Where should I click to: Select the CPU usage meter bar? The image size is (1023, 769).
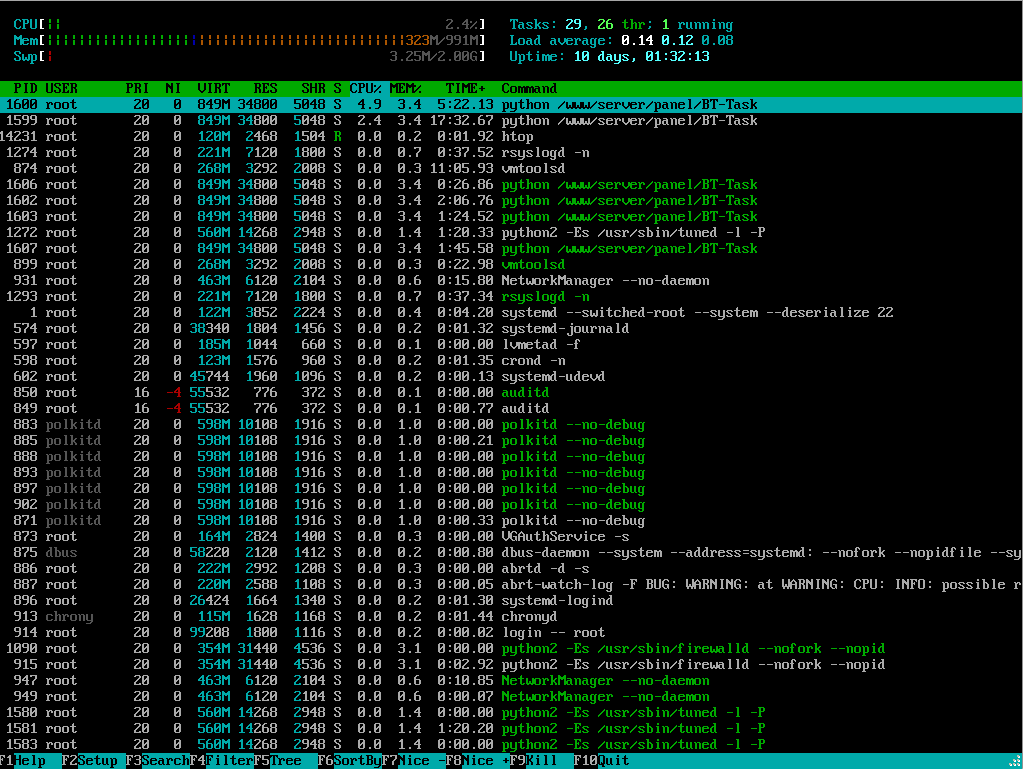[x=249, y=24]
